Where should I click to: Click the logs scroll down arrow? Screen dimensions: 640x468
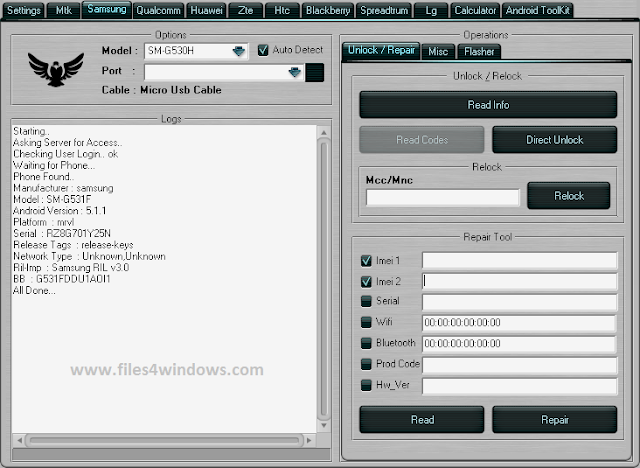coord(324,425)
